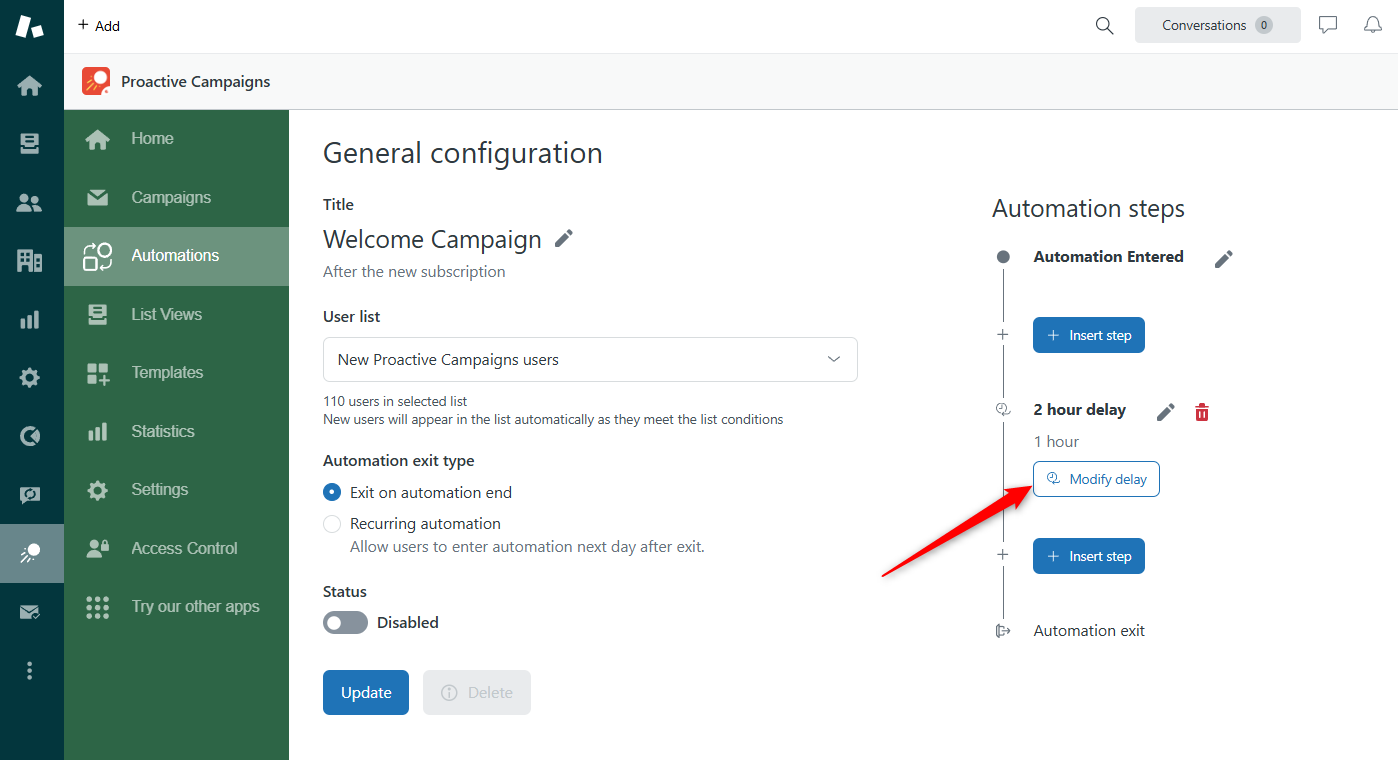Toggle the Status Disabled switch

(x=345, y=623)
